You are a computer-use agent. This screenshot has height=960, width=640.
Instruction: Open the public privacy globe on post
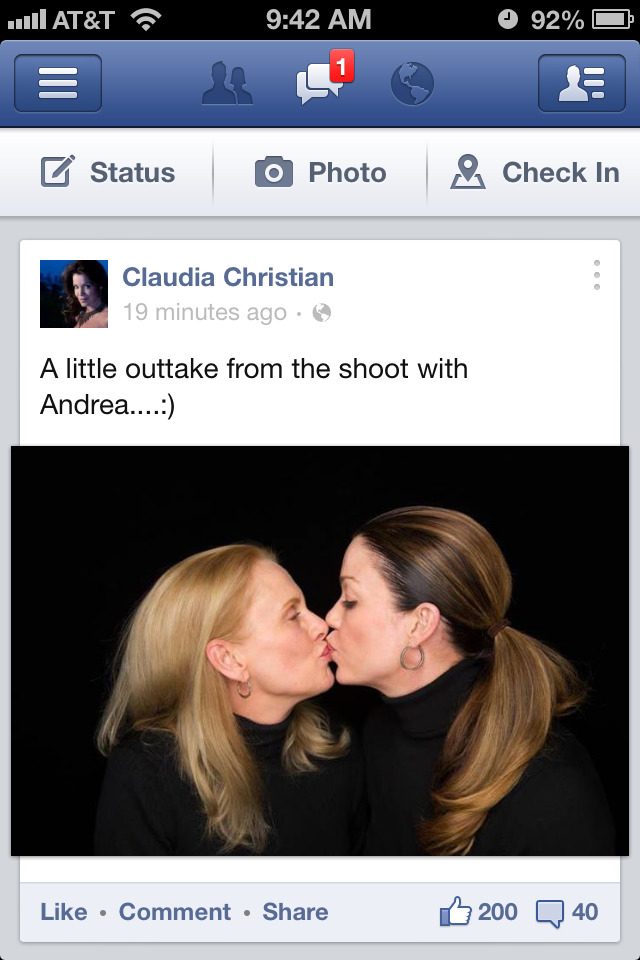(x=322, y=313)
